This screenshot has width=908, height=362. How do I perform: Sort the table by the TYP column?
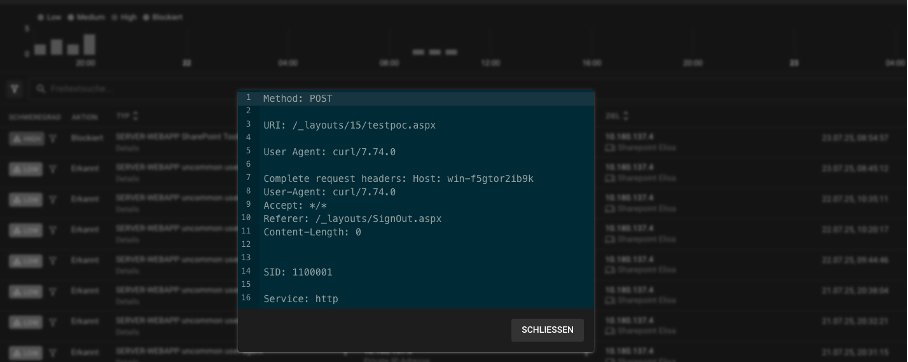tap(127, 116)
